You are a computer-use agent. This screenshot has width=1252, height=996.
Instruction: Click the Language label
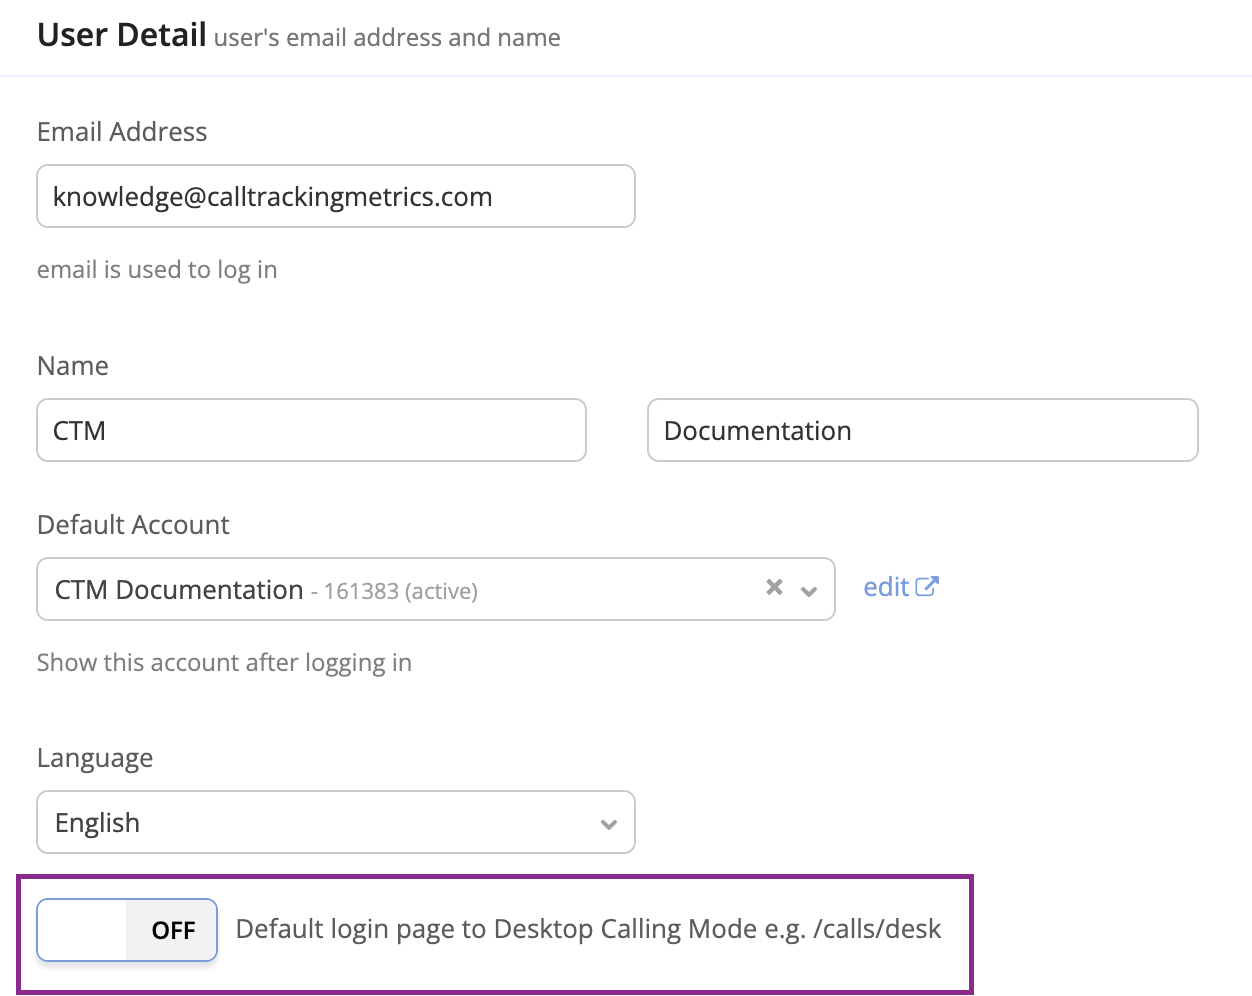pos(95,758)
